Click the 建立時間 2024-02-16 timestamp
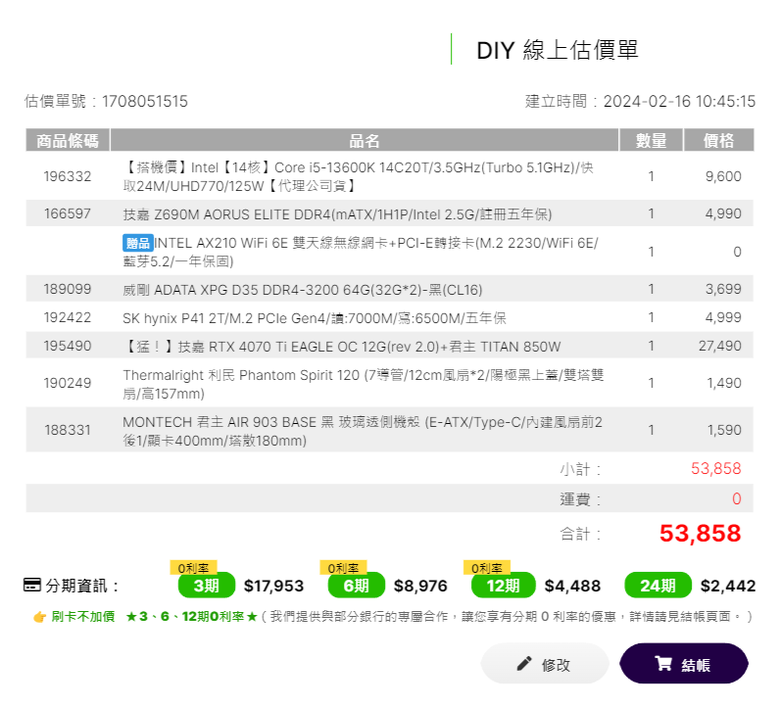The height and width of the screenshot is (707, 780). click(640, 101)
